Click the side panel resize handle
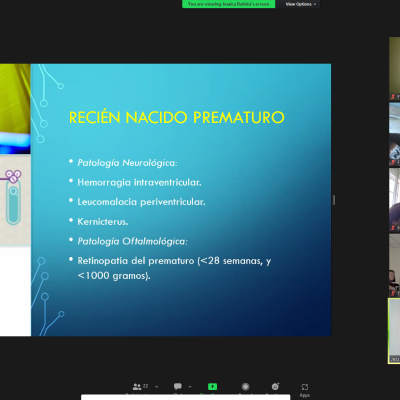 pos(334,200)
